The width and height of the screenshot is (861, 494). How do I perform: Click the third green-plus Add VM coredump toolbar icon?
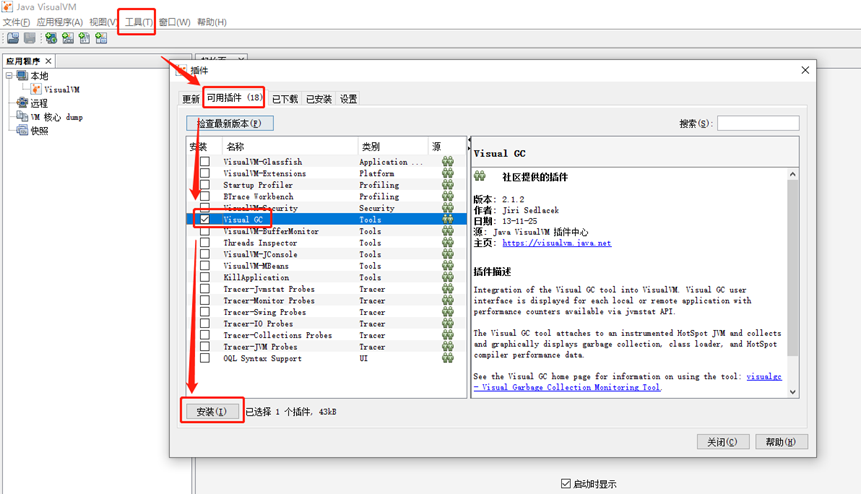pyautogui.click(x=84, y=38)
